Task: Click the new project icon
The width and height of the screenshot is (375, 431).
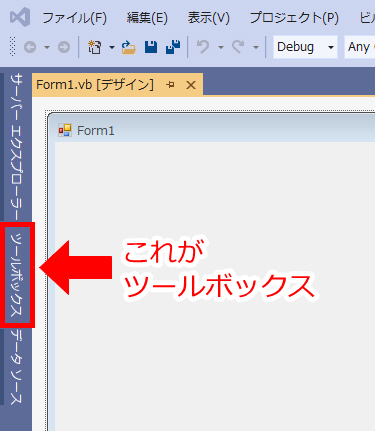Action: pyautogui.click(x=95, y=47)
